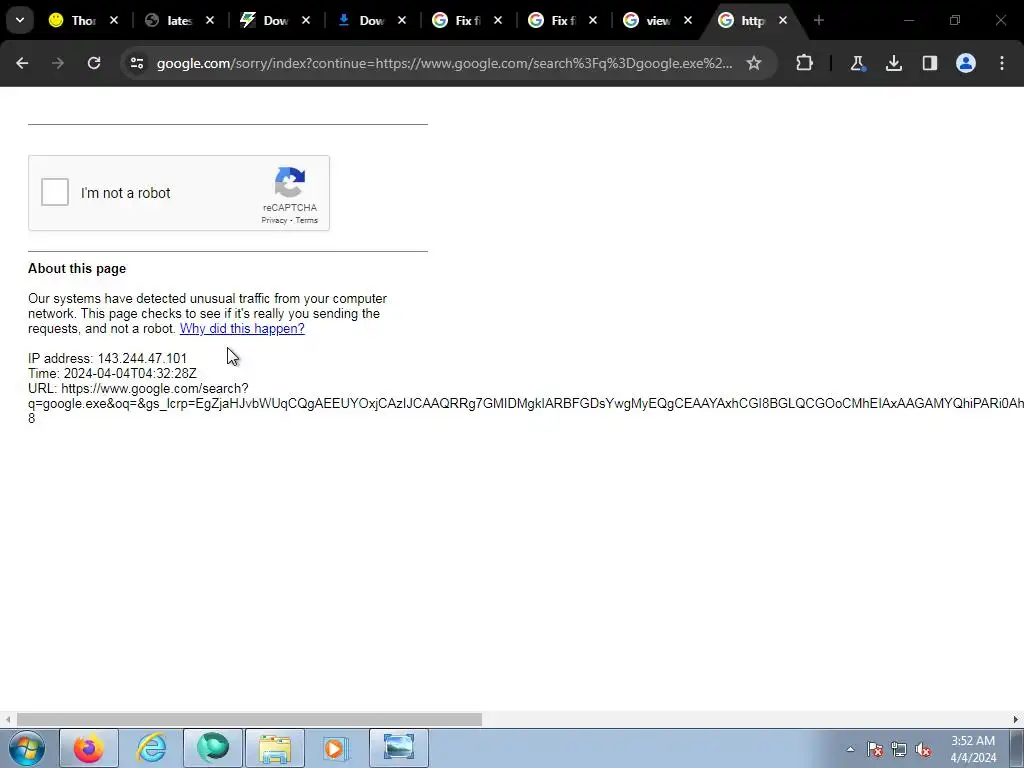The width and height of the screenshot is (1024, 768).
Task: Open Windows Media Player on taskbar
Action: pos(336,748)
